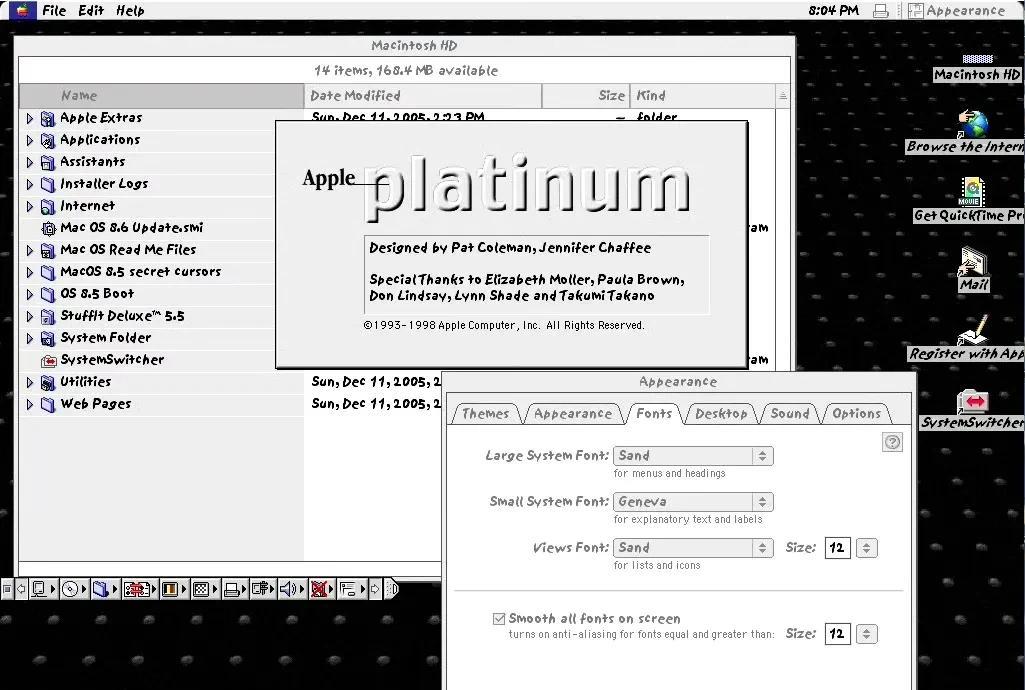
Task: Expand the Apple Extras folder triangle
Action: 29,118
